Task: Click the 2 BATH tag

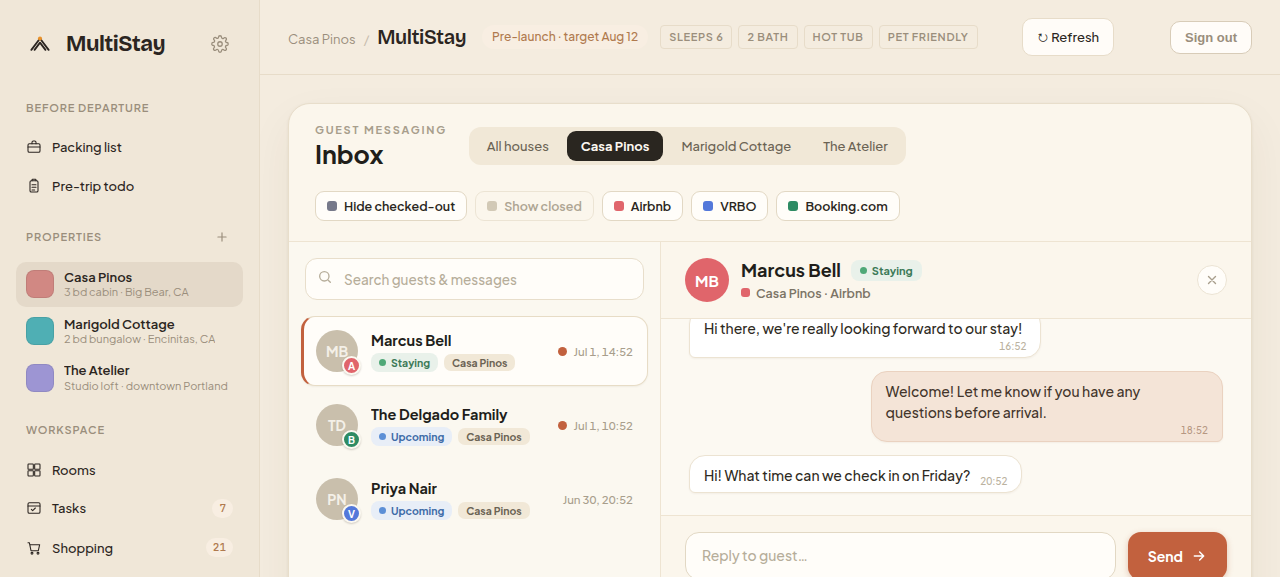Action: (767, 37)
